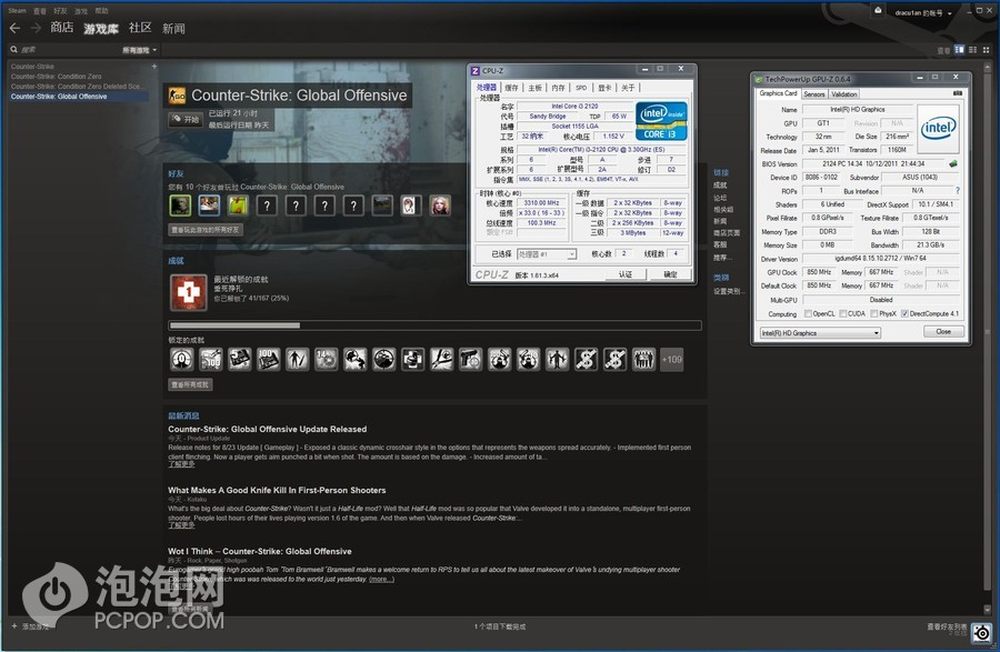The height and width of the screenshot is (652, 1000).
Task: Open the Wot I Think news headline
Action: point(260,551)
